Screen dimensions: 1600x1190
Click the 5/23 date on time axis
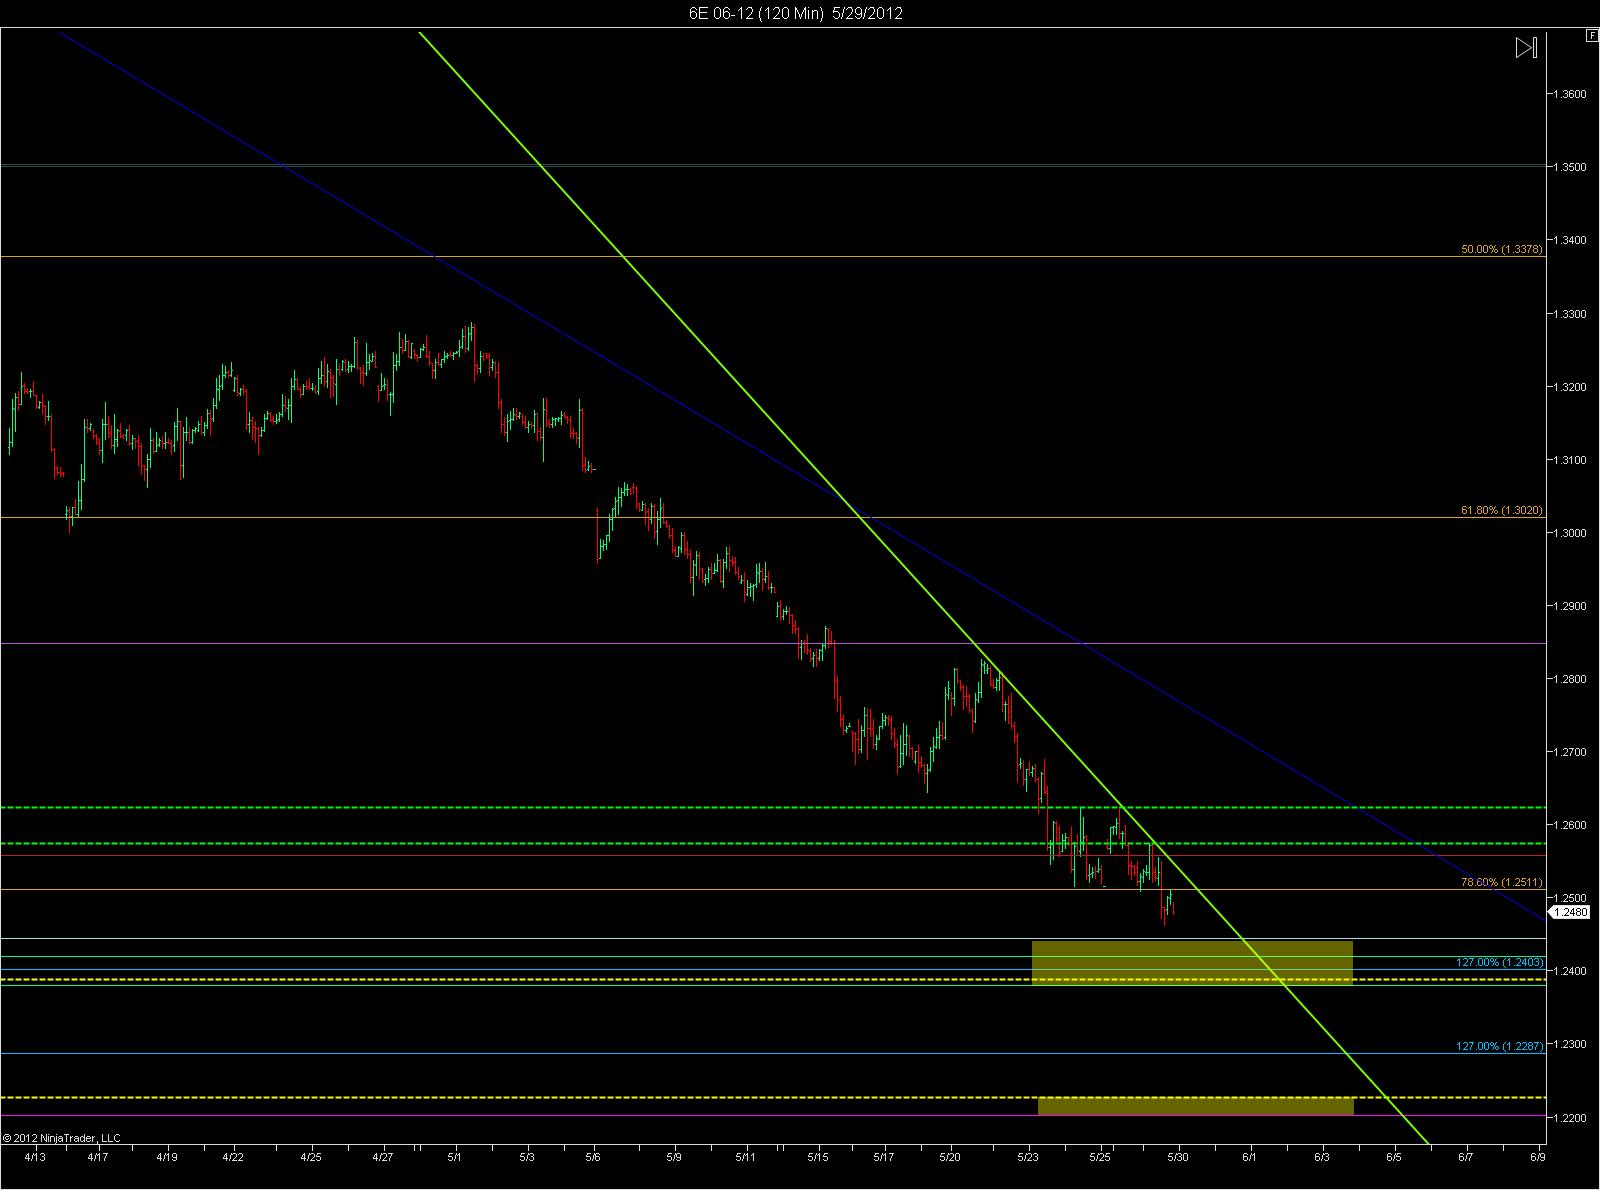click(1028, 1156)
